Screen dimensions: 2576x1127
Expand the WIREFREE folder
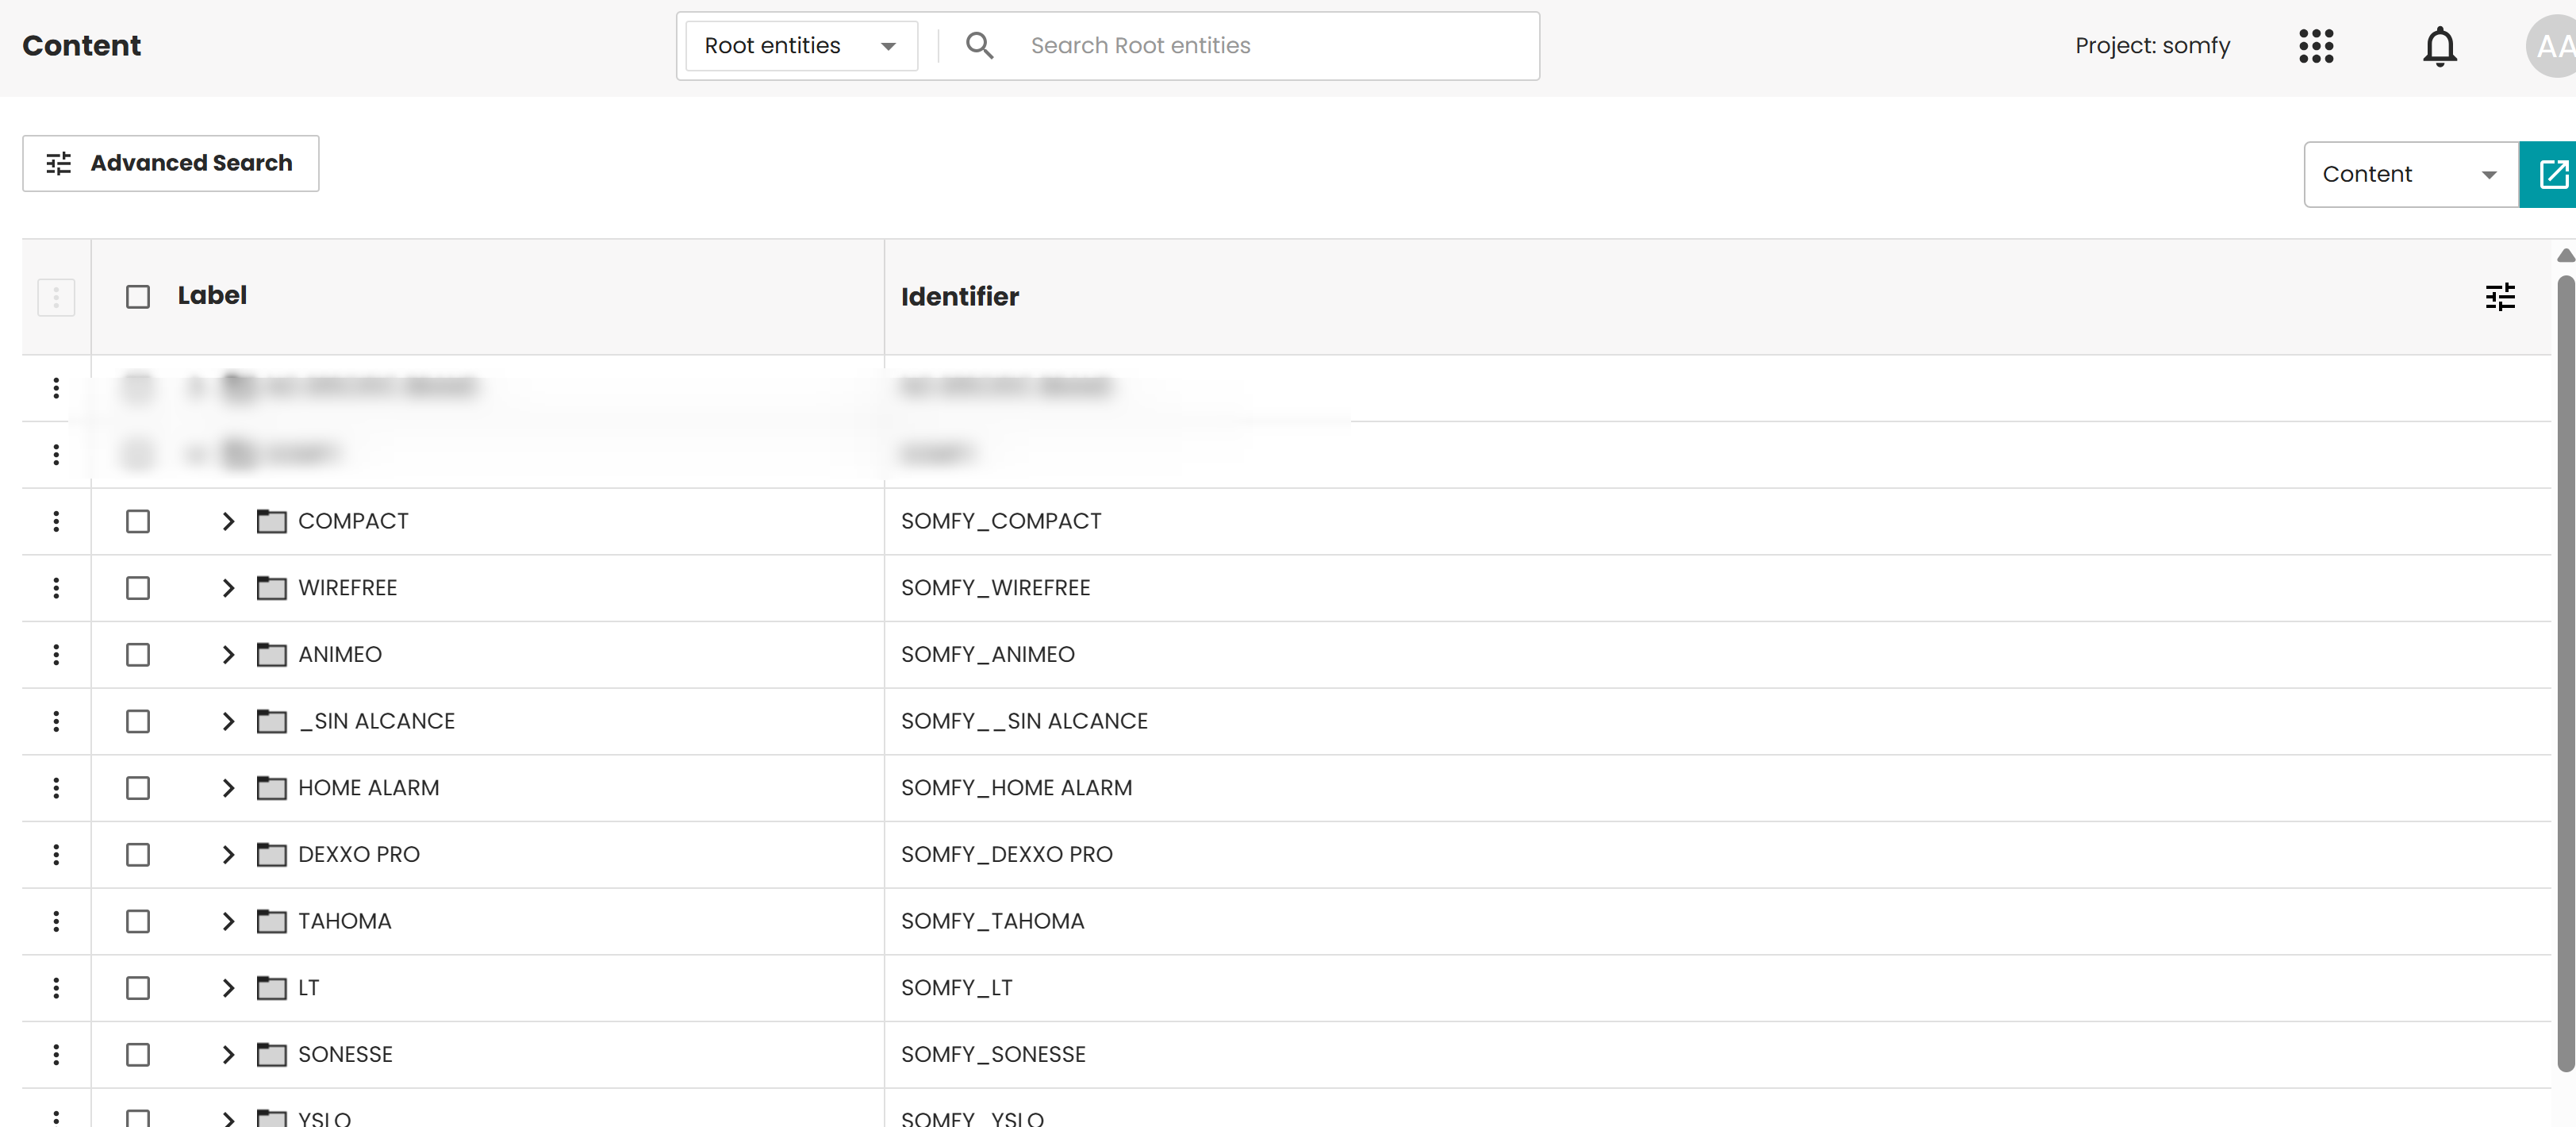coord(228,588)
